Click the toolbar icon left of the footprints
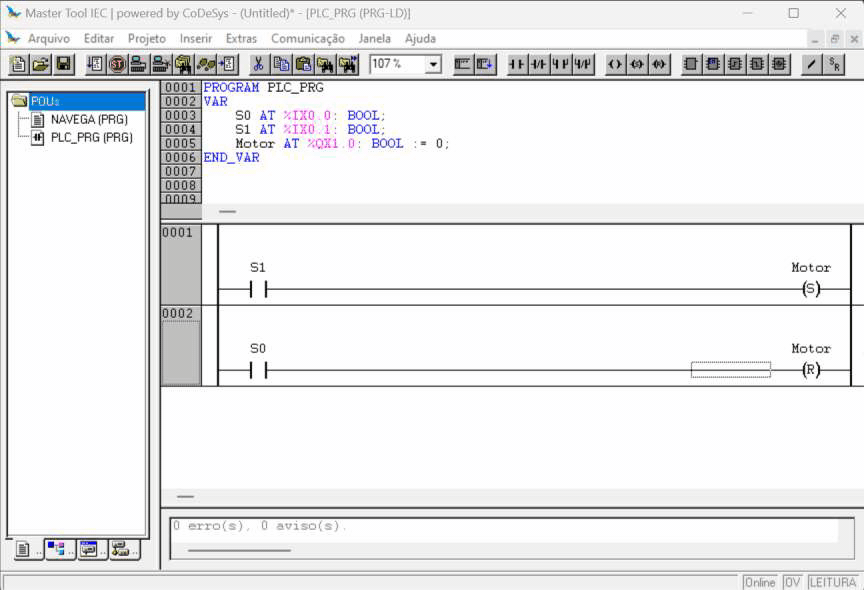864x590 pixels. 183,64
